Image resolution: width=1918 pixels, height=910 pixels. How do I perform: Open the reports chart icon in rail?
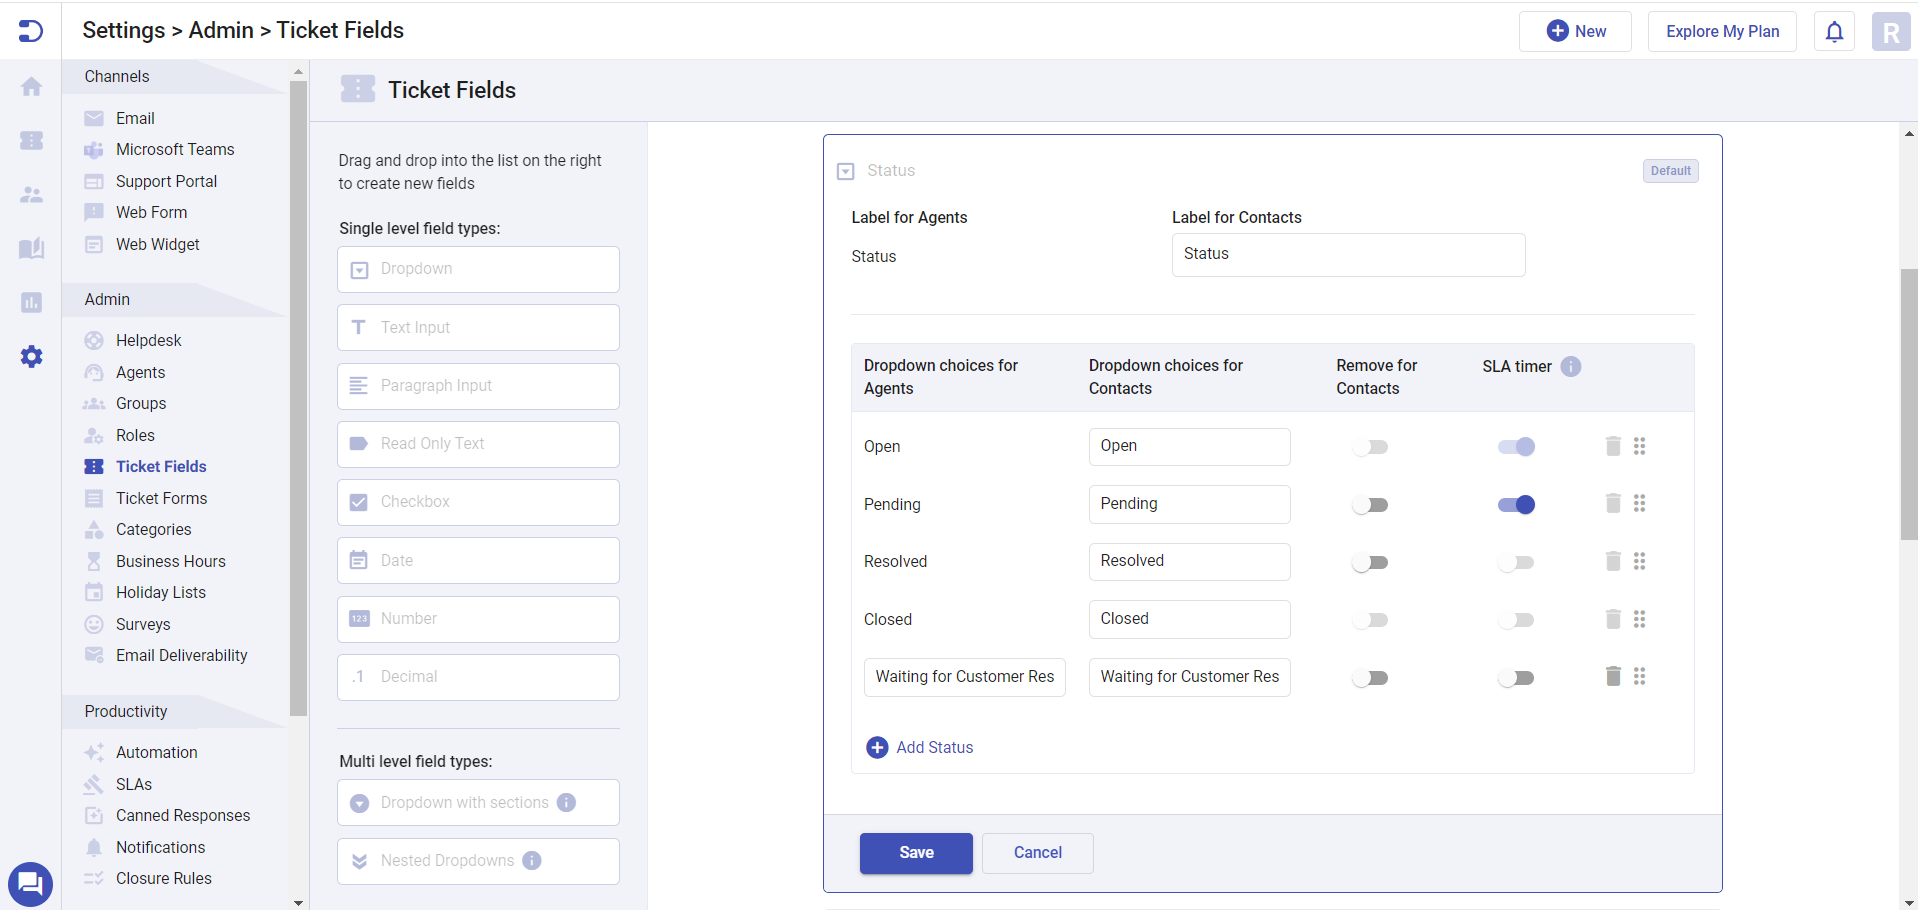tap(32, 303)
